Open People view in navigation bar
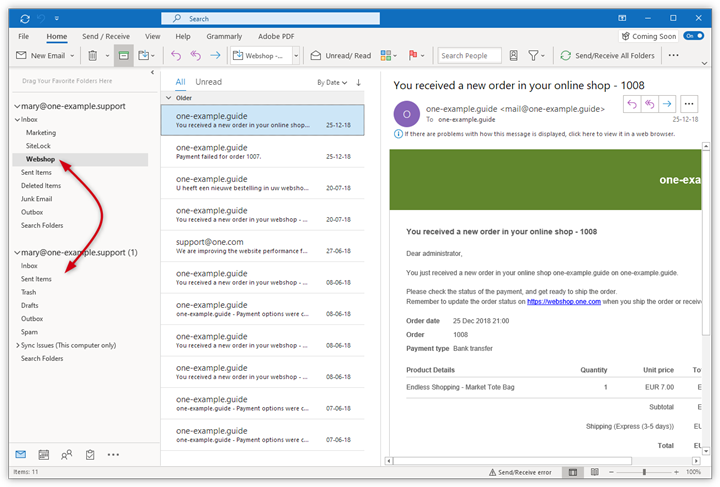The image size is (720, 487). click(67, 454)
